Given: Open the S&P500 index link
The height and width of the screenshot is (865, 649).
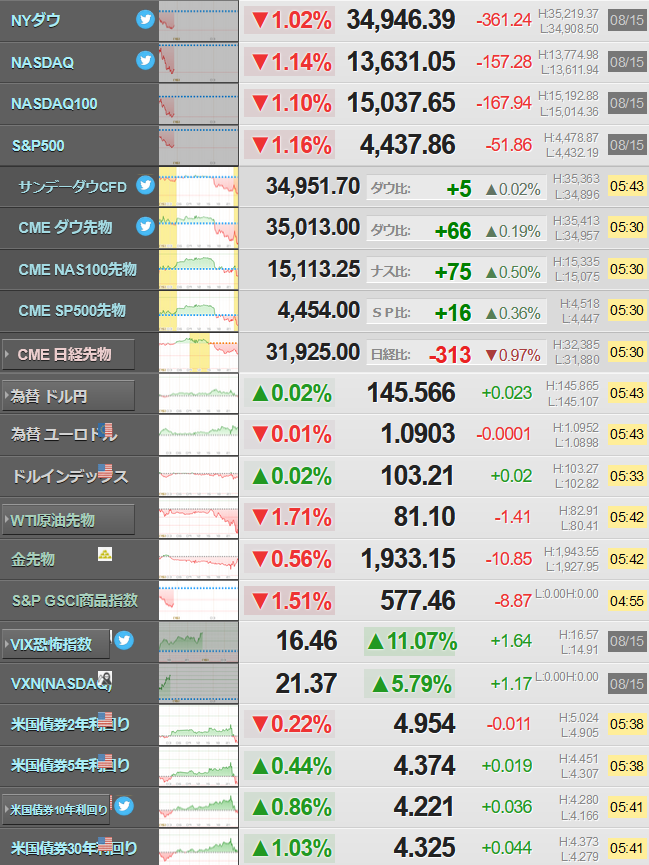Looking at the screenshot, I should [38, 146].
